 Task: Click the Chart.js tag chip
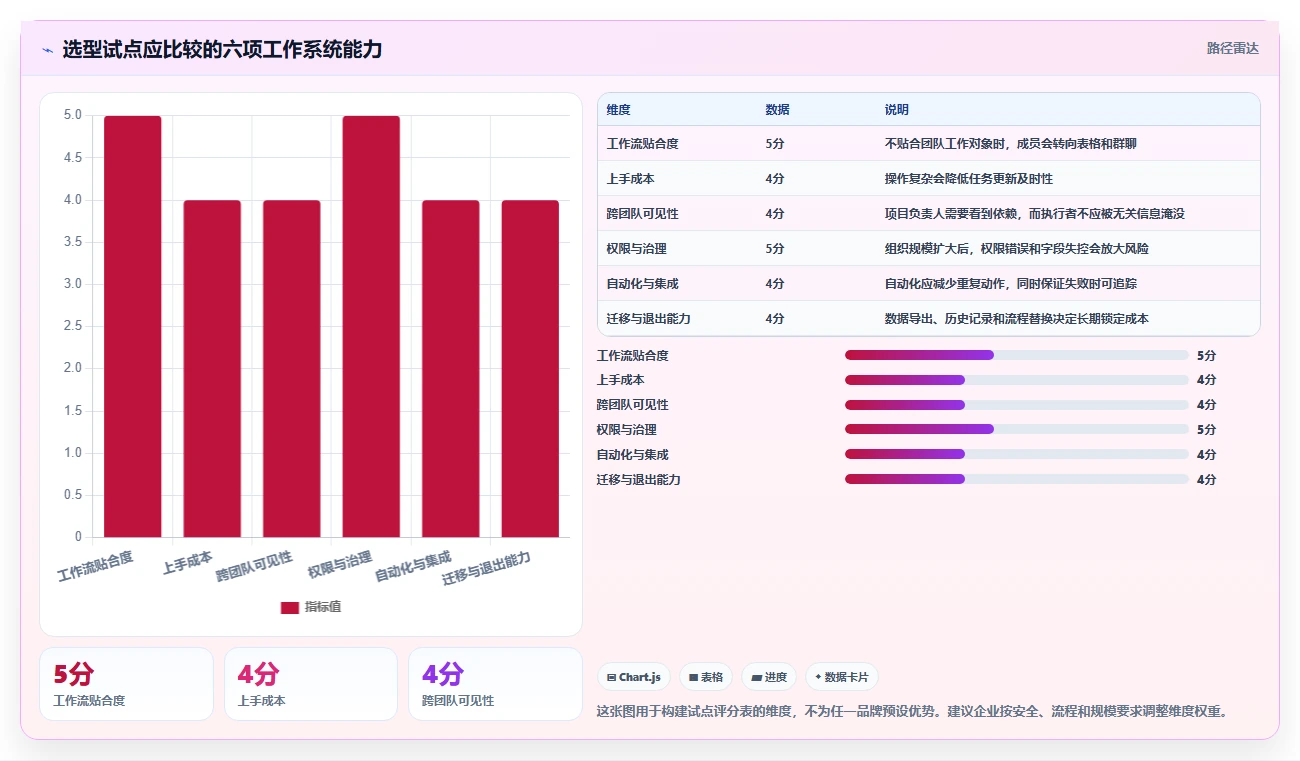634,677
